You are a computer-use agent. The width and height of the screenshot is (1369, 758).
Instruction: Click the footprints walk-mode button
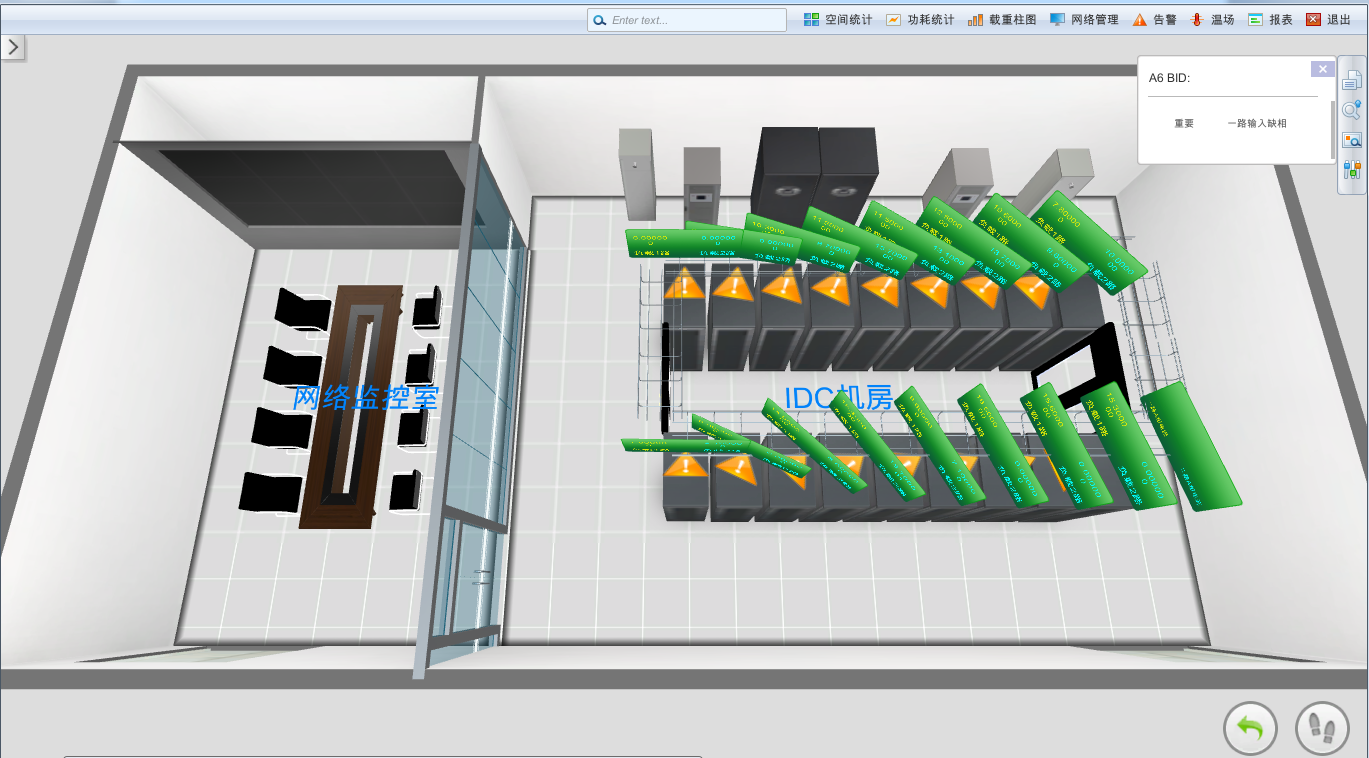pyautogui.click(x=1322, y=728)
